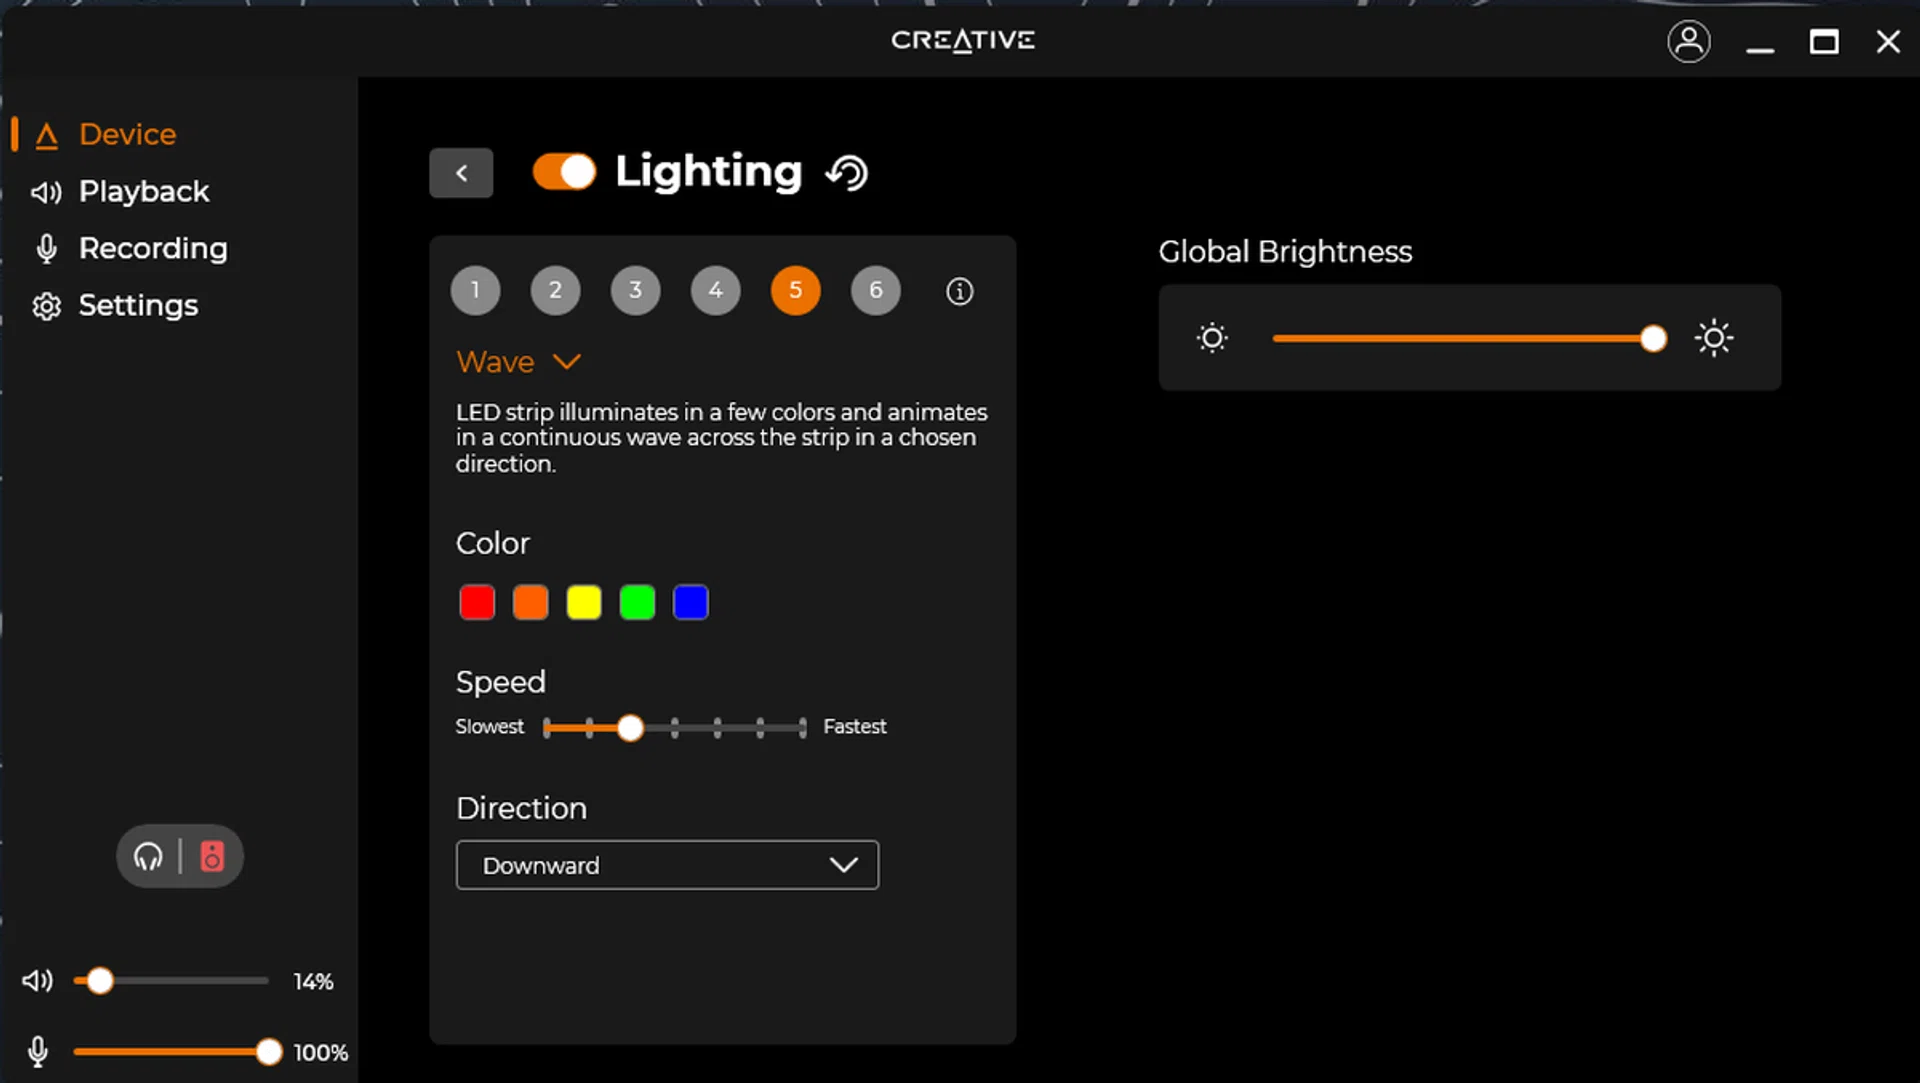
Task: Reset Lighting using the revert icon
Action: (x=845, y=172)
